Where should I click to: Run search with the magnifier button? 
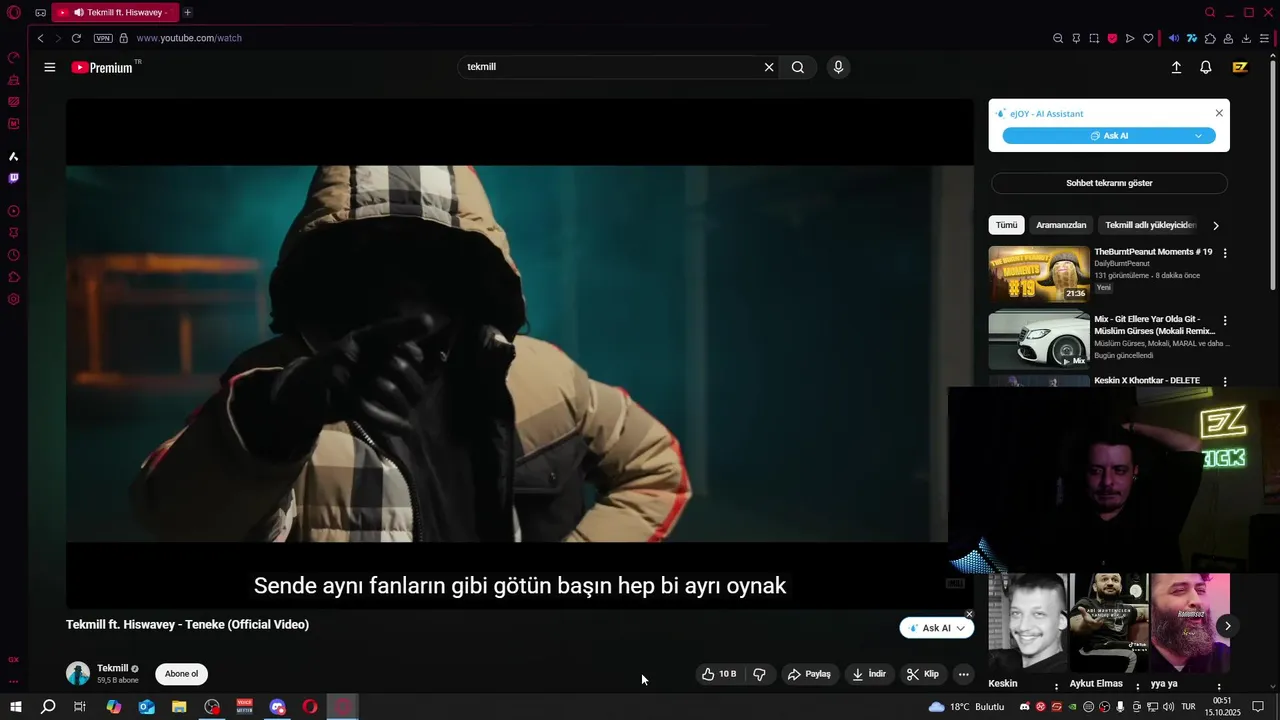point(798,67)
